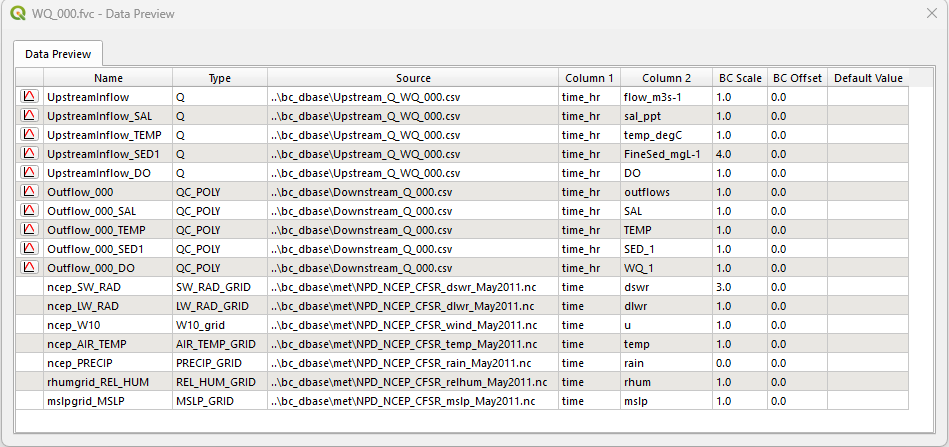Click the Default Value column header
949x447 pixels.
tap(869, 78)
